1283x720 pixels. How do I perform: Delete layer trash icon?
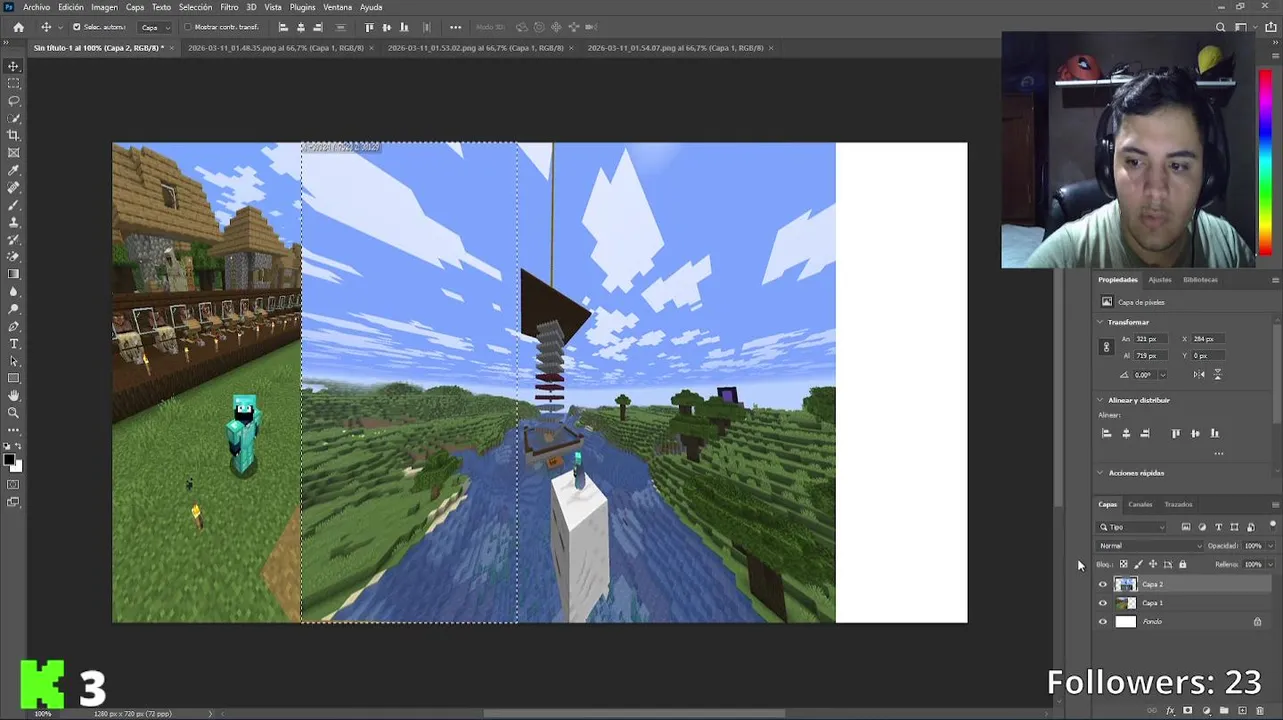(x=1260, y=710)
